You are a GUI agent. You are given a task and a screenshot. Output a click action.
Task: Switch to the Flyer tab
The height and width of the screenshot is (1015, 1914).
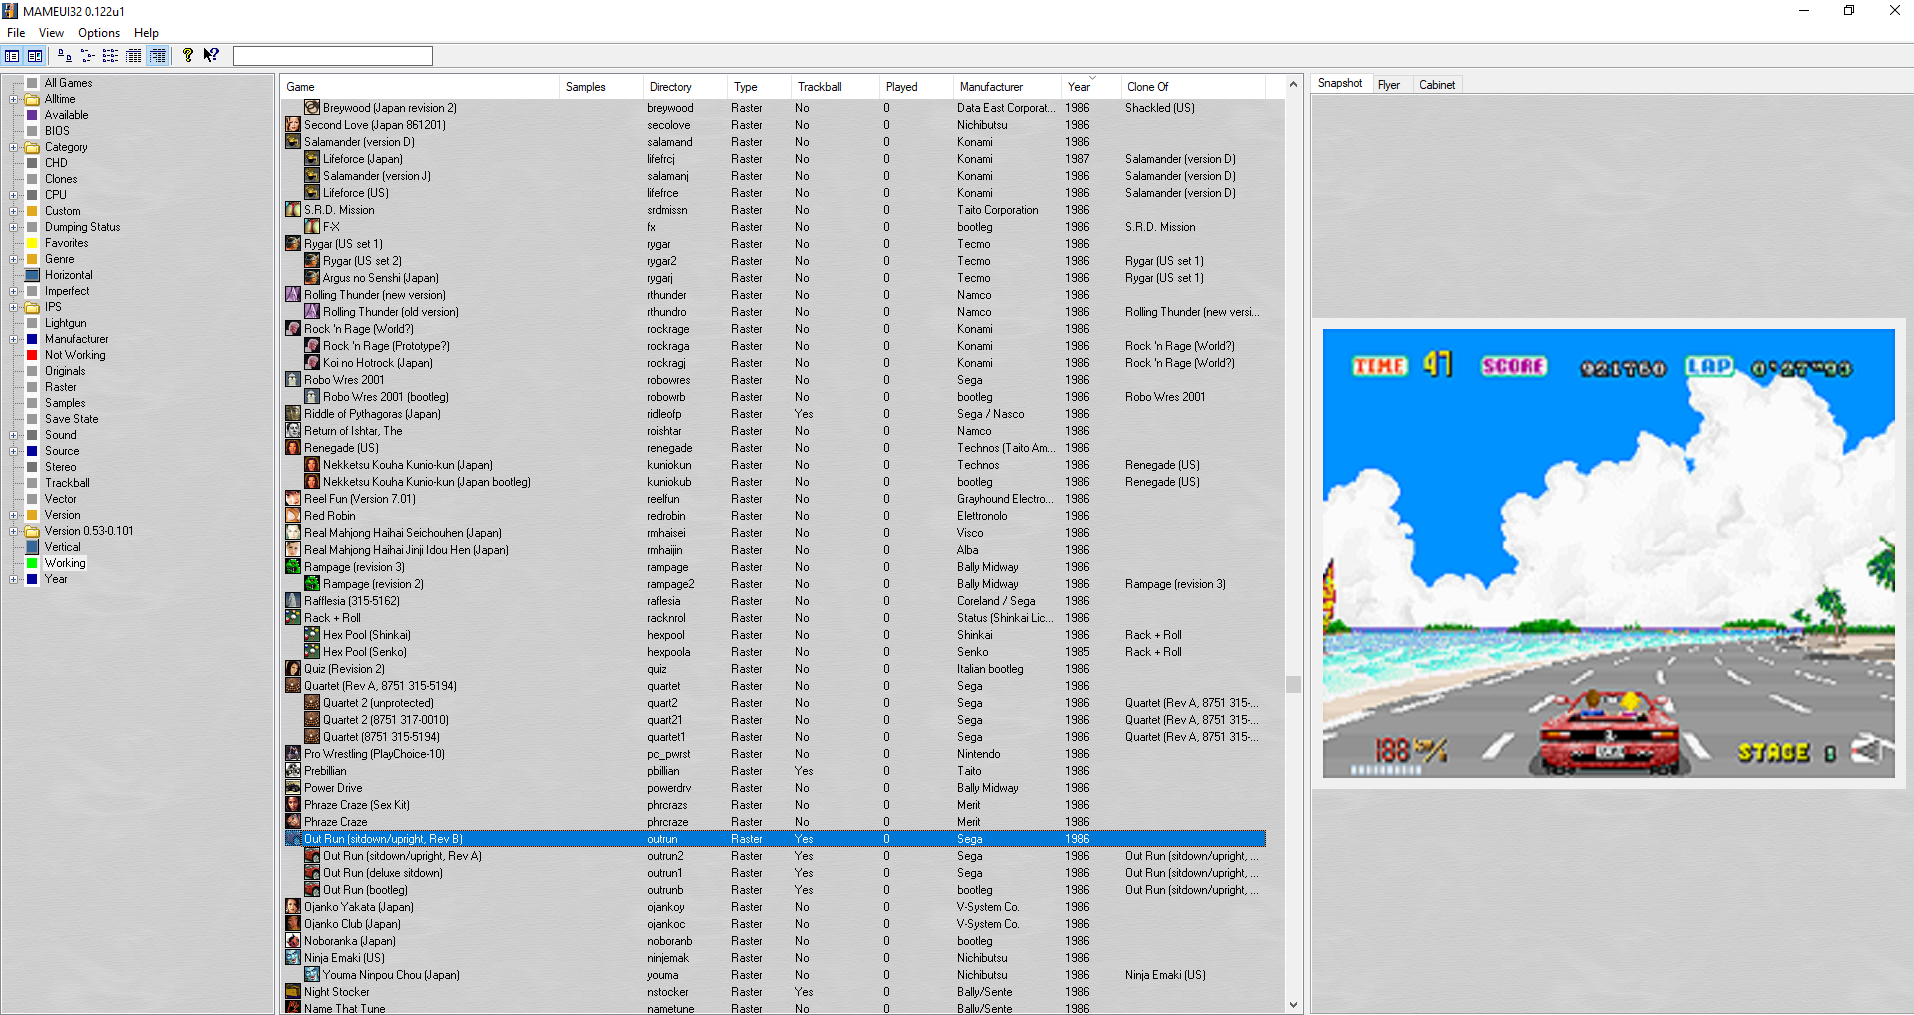[x=1389, y=85]
